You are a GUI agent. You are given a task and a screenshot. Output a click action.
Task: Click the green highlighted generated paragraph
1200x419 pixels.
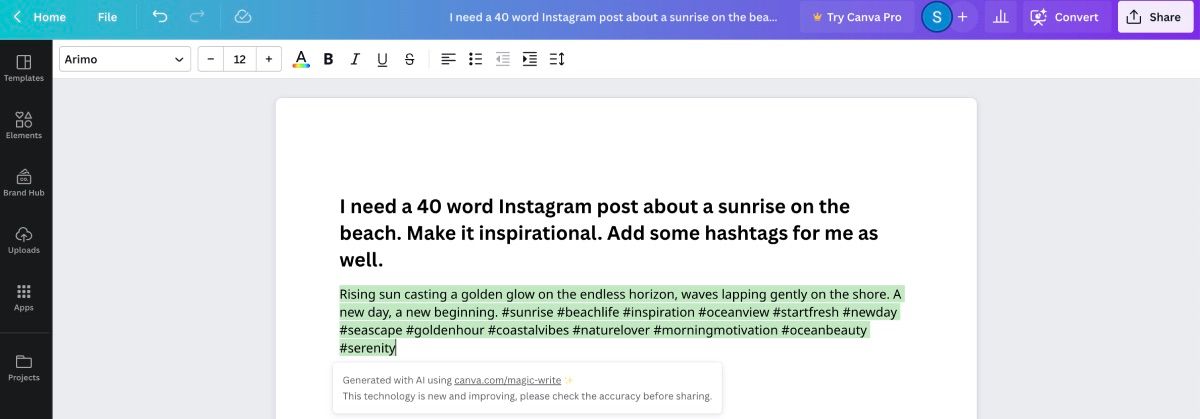[620, 321]
